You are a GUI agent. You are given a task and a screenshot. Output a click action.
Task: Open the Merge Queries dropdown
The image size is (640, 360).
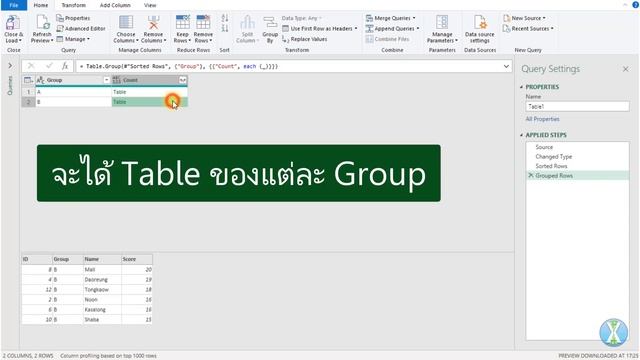[x=391, y=18]
